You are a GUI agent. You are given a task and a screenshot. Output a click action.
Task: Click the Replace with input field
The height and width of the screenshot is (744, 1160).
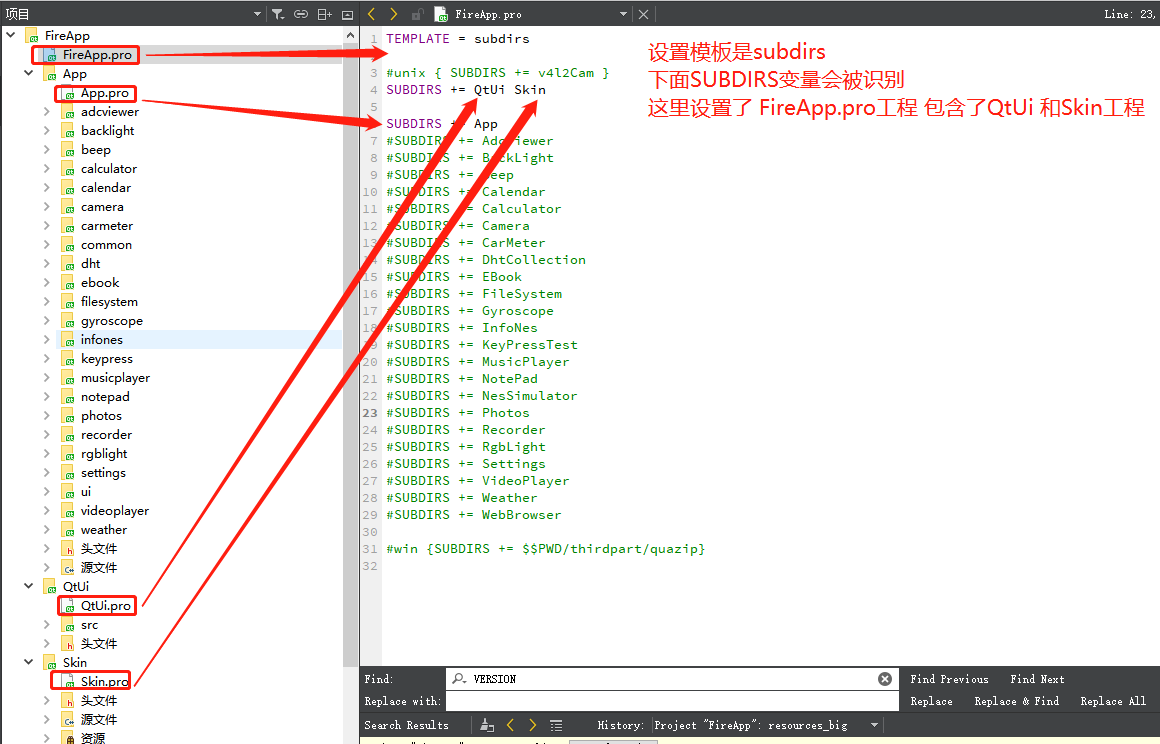tap(672, 701)
